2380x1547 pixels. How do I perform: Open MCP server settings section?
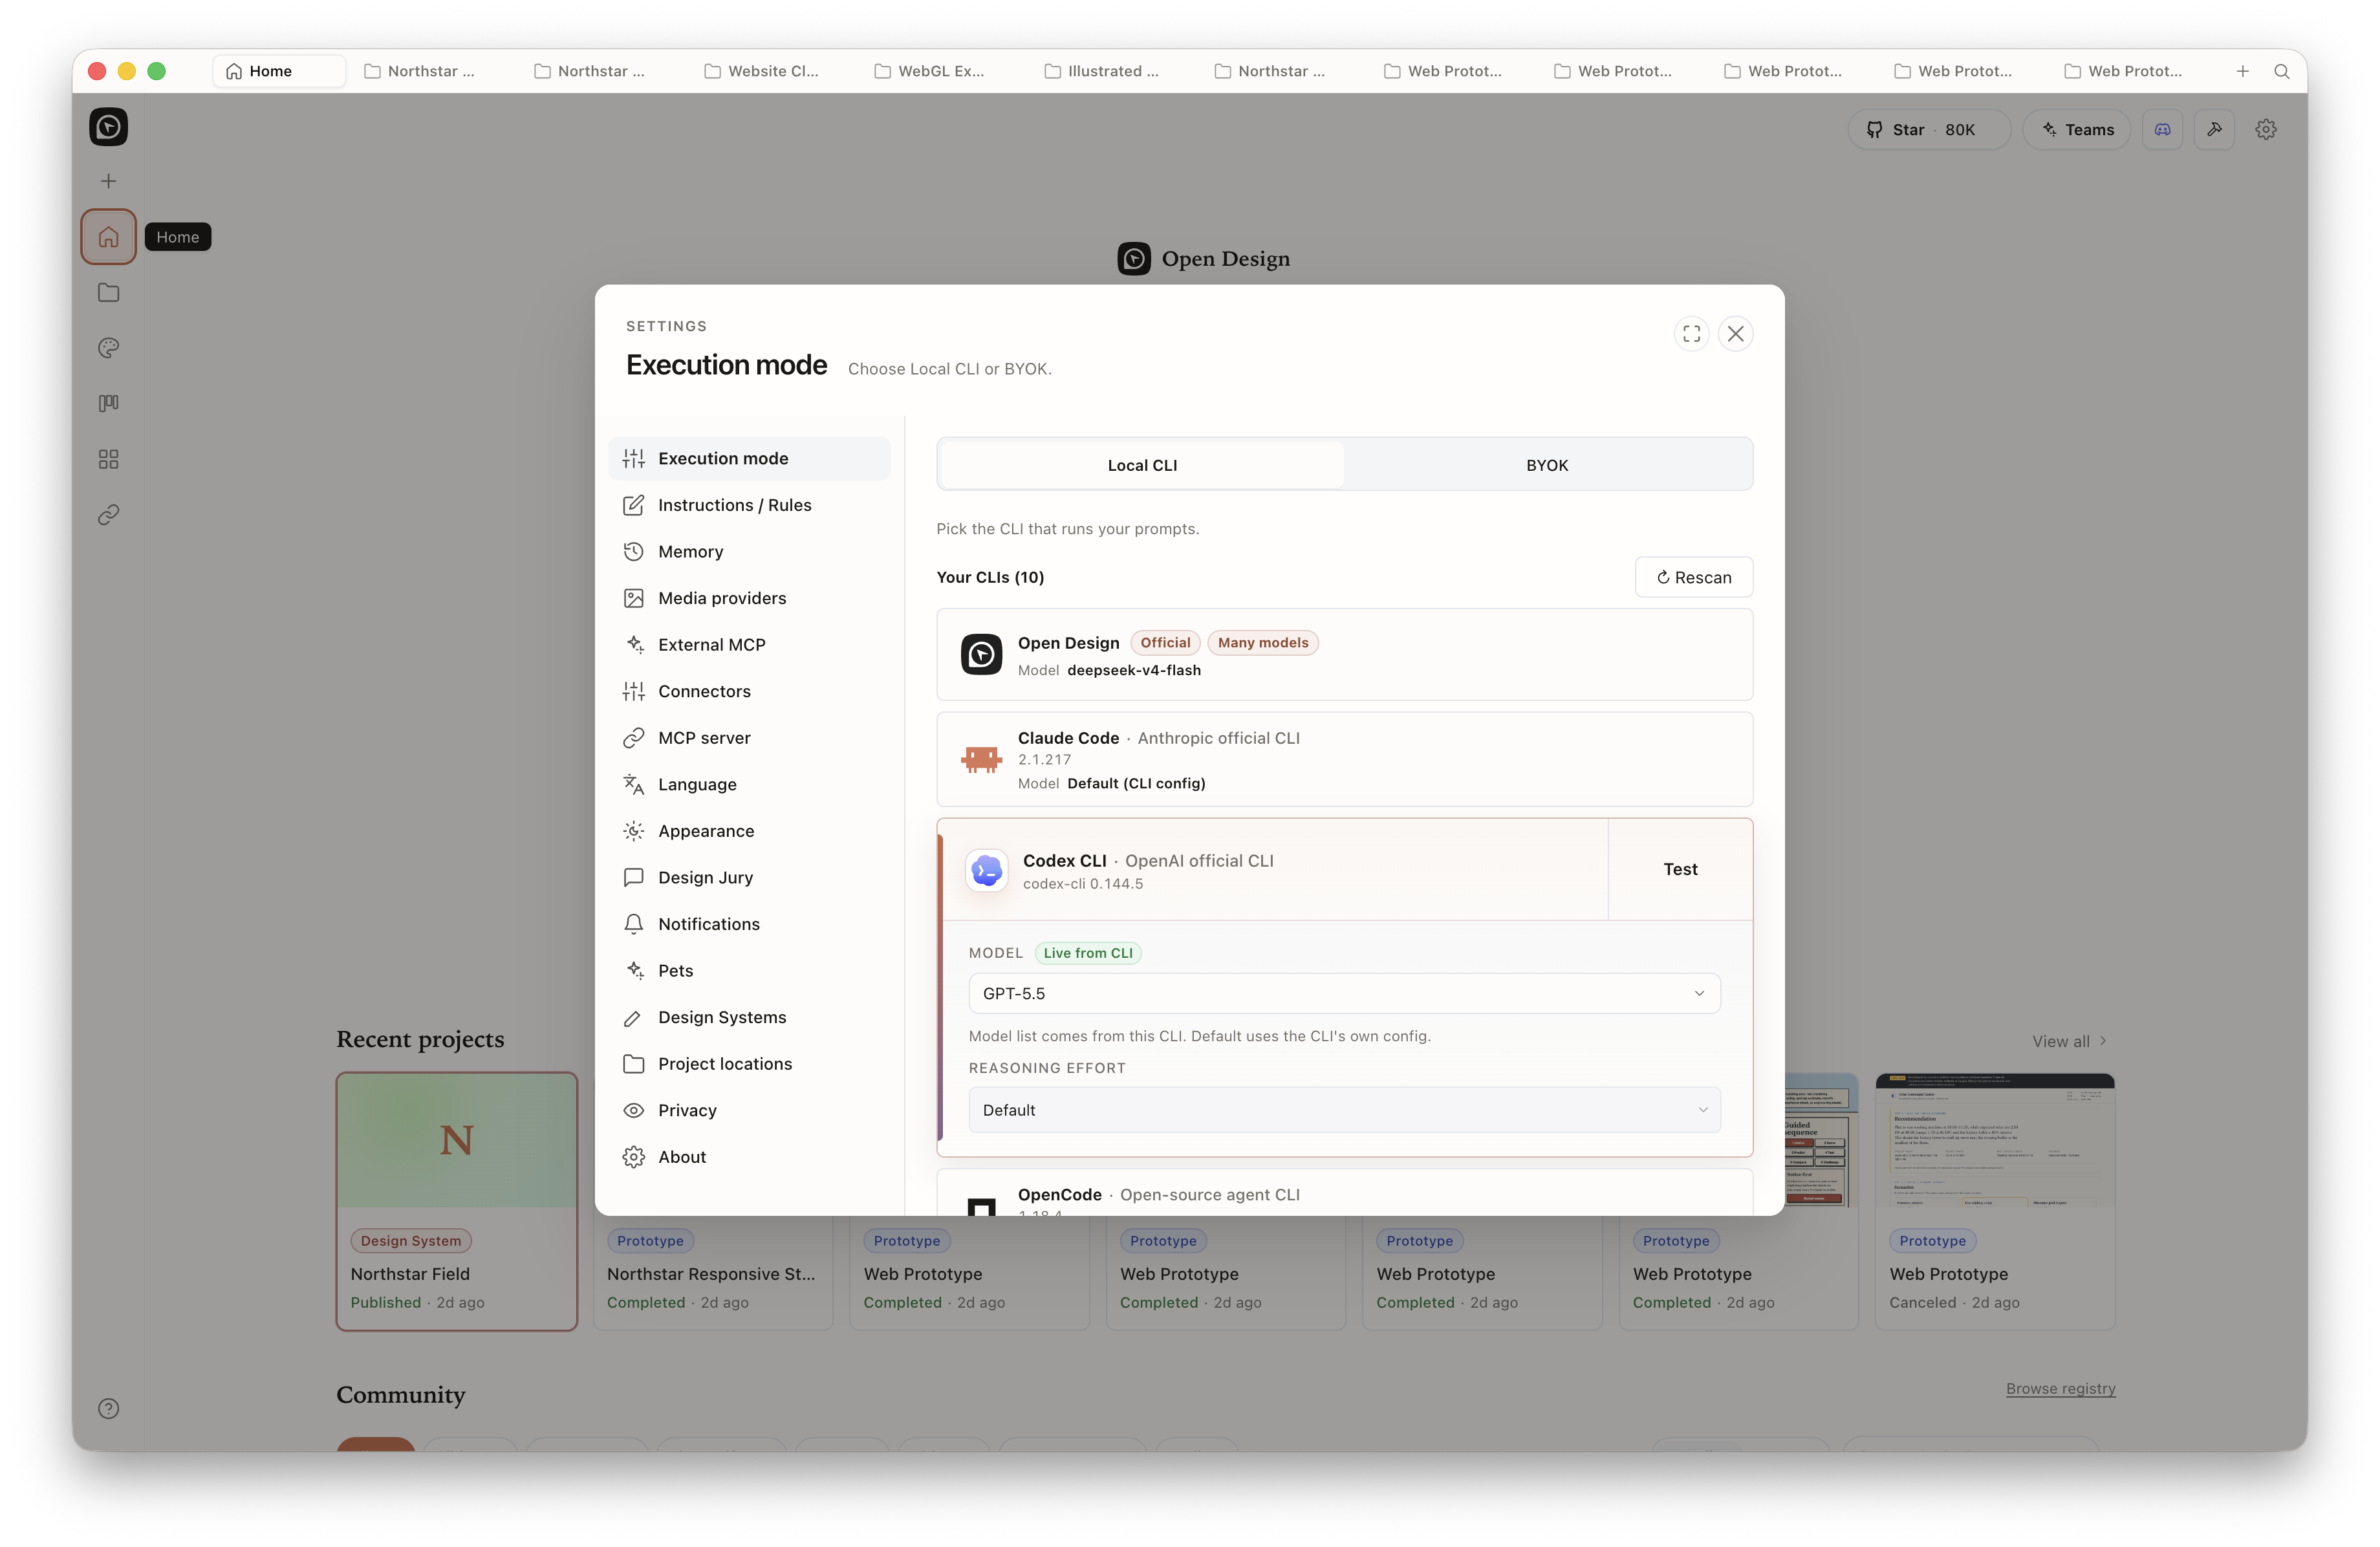point(749,738)
